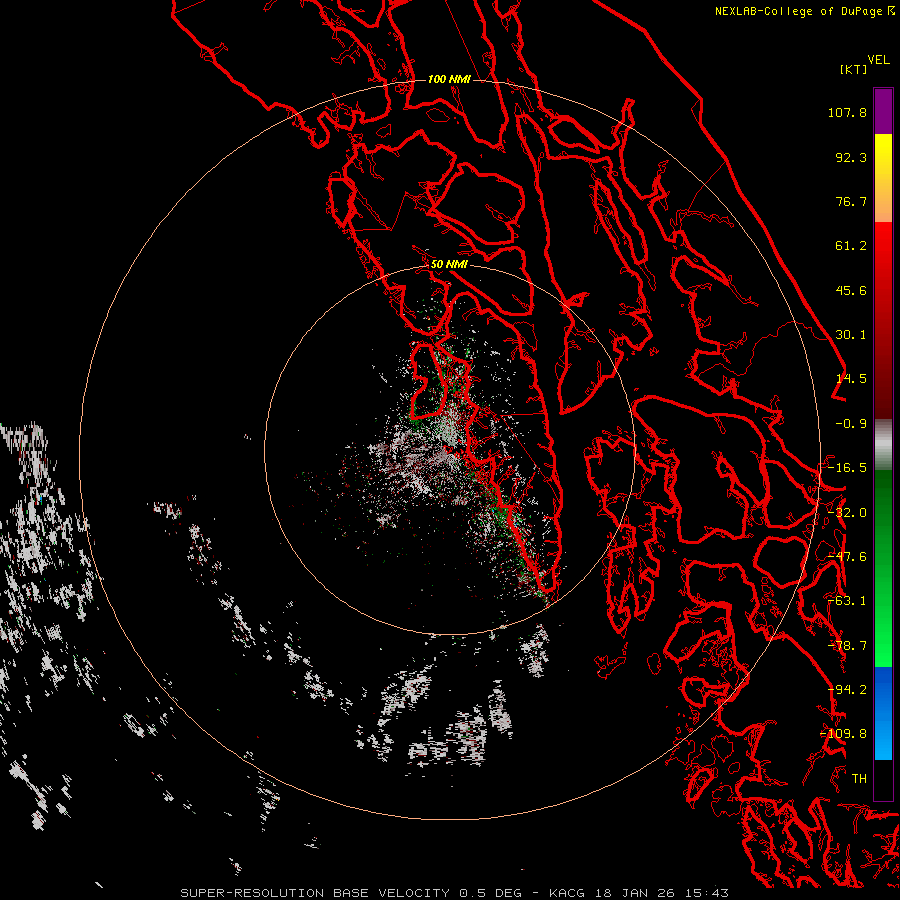Select the -109.8 scale value
900x900 pixels.
(x=843, y=734)
